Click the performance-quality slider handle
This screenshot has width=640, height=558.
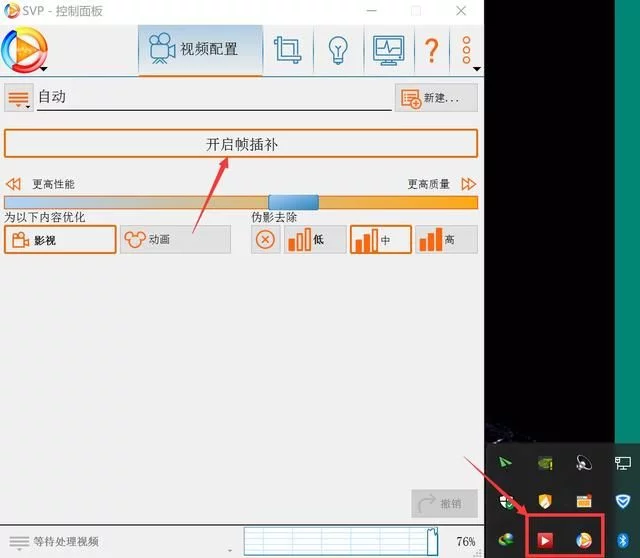(293, 202)
